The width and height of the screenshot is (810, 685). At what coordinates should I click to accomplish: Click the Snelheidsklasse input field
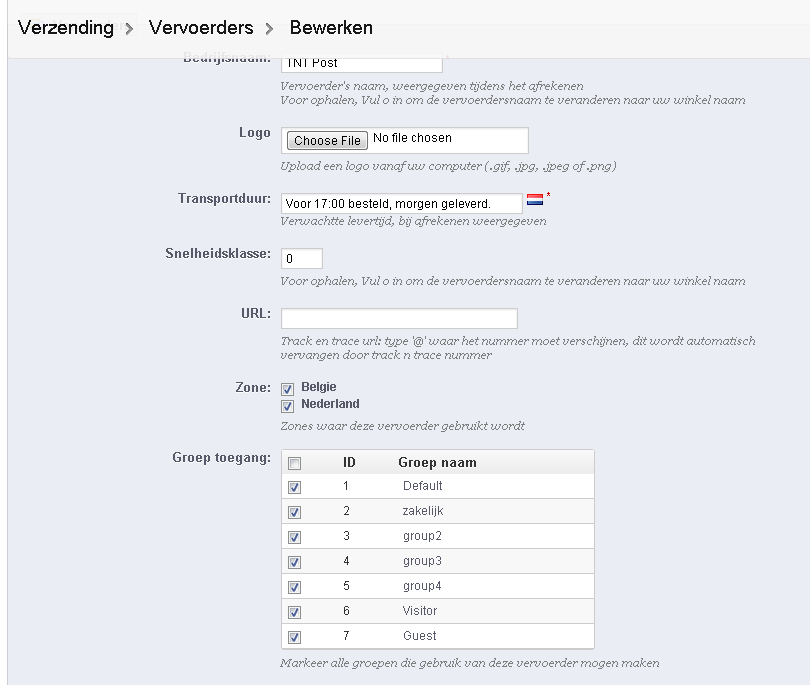tap(301, 259)
